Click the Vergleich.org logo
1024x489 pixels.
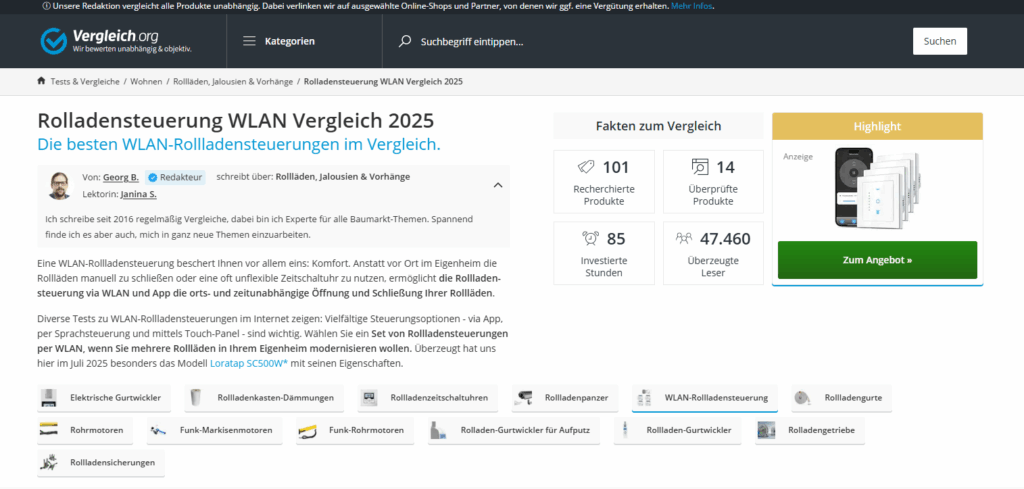tap(115, 41)
